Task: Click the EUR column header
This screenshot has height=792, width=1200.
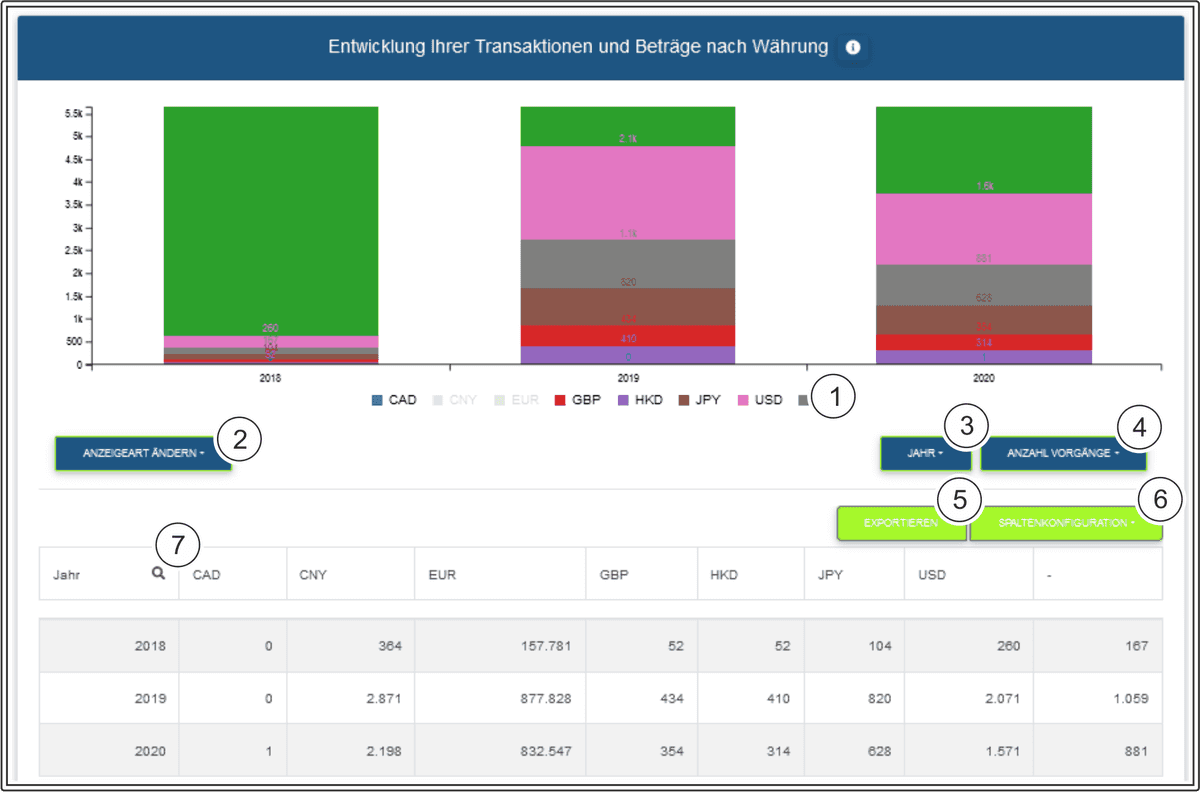Action: click(500, 575)
